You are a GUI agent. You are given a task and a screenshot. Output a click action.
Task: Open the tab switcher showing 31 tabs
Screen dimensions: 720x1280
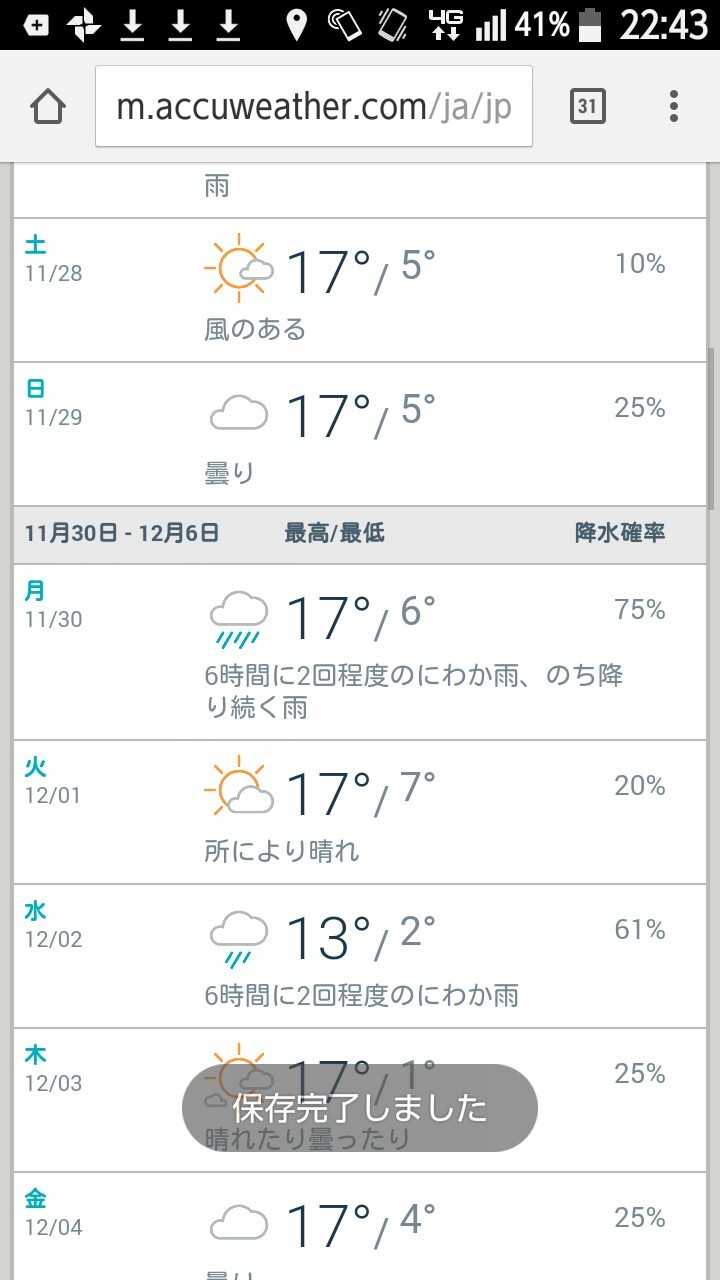(x=588, y=106)
